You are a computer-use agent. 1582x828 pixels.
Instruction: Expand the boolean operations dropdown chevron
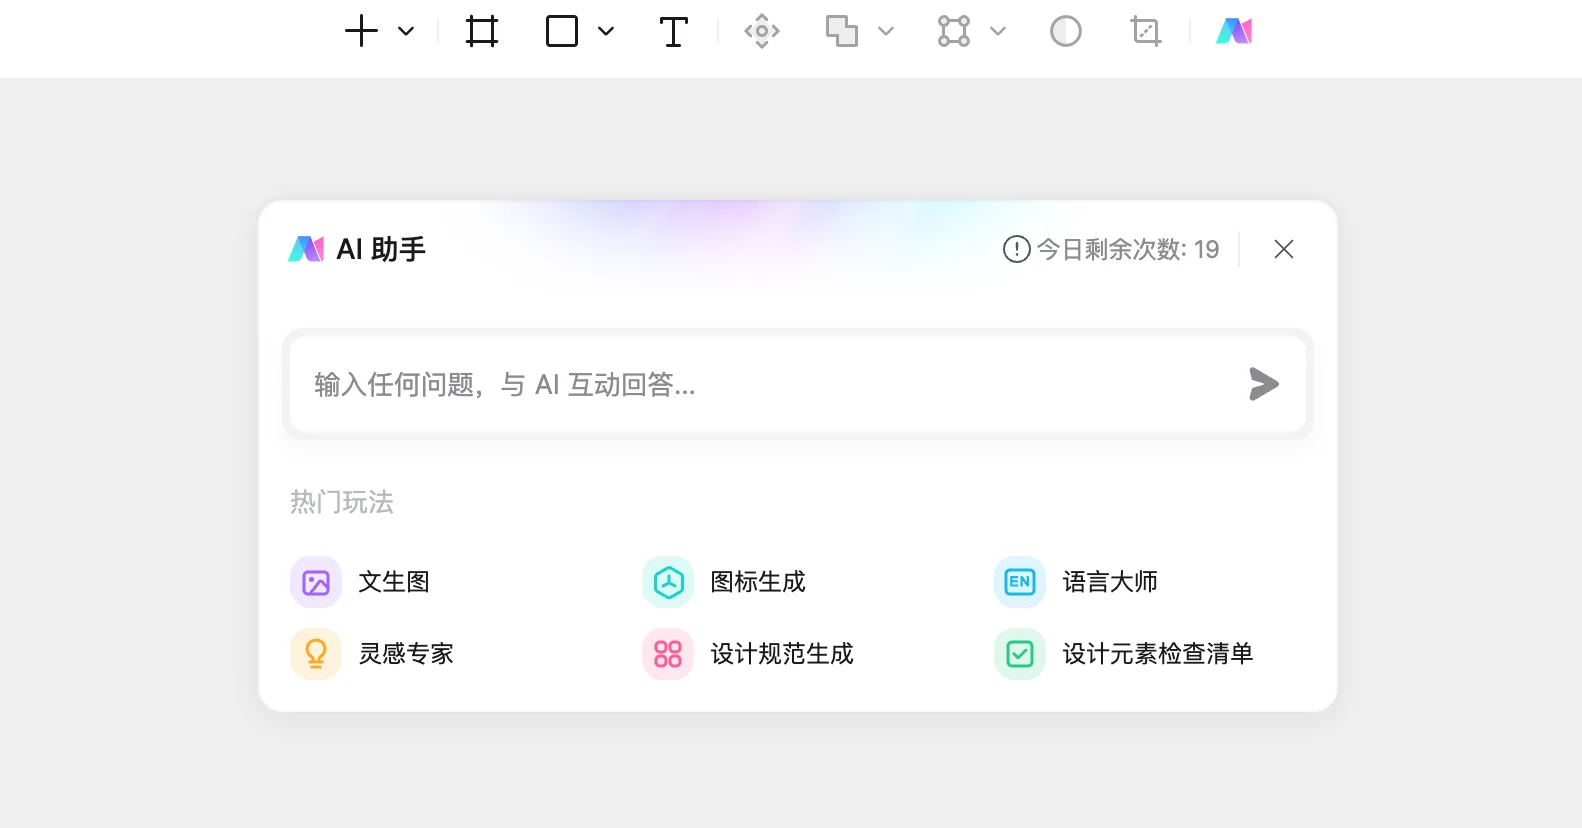886,31
